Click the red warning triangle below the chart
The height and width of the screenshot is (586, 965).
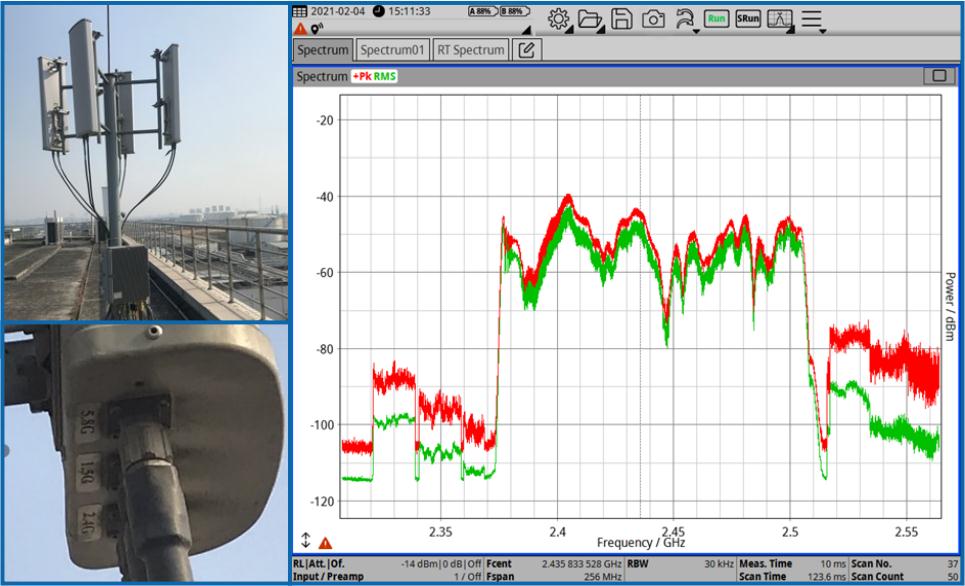[325, 543]
